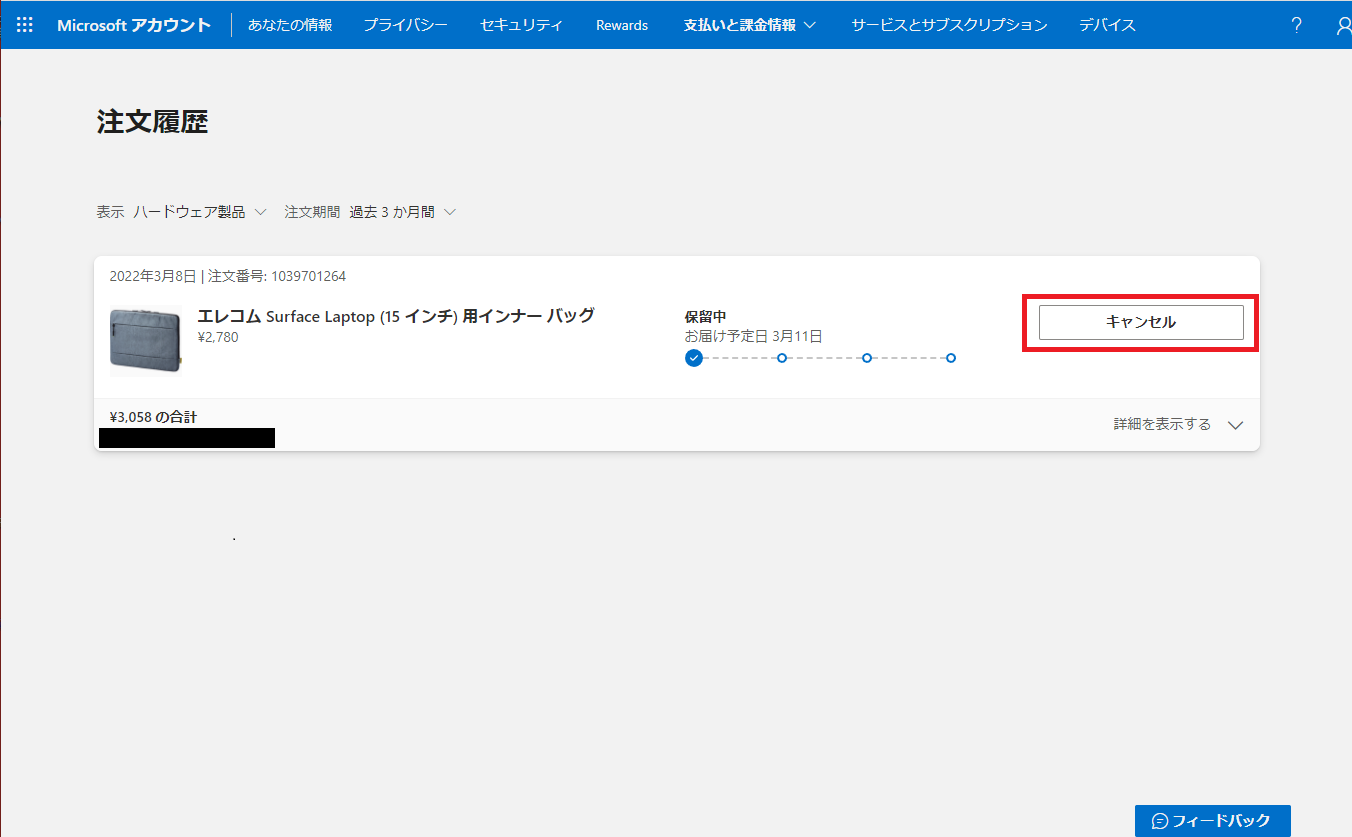
Task: Open the Rewards tab
Action: click(622, 25)
